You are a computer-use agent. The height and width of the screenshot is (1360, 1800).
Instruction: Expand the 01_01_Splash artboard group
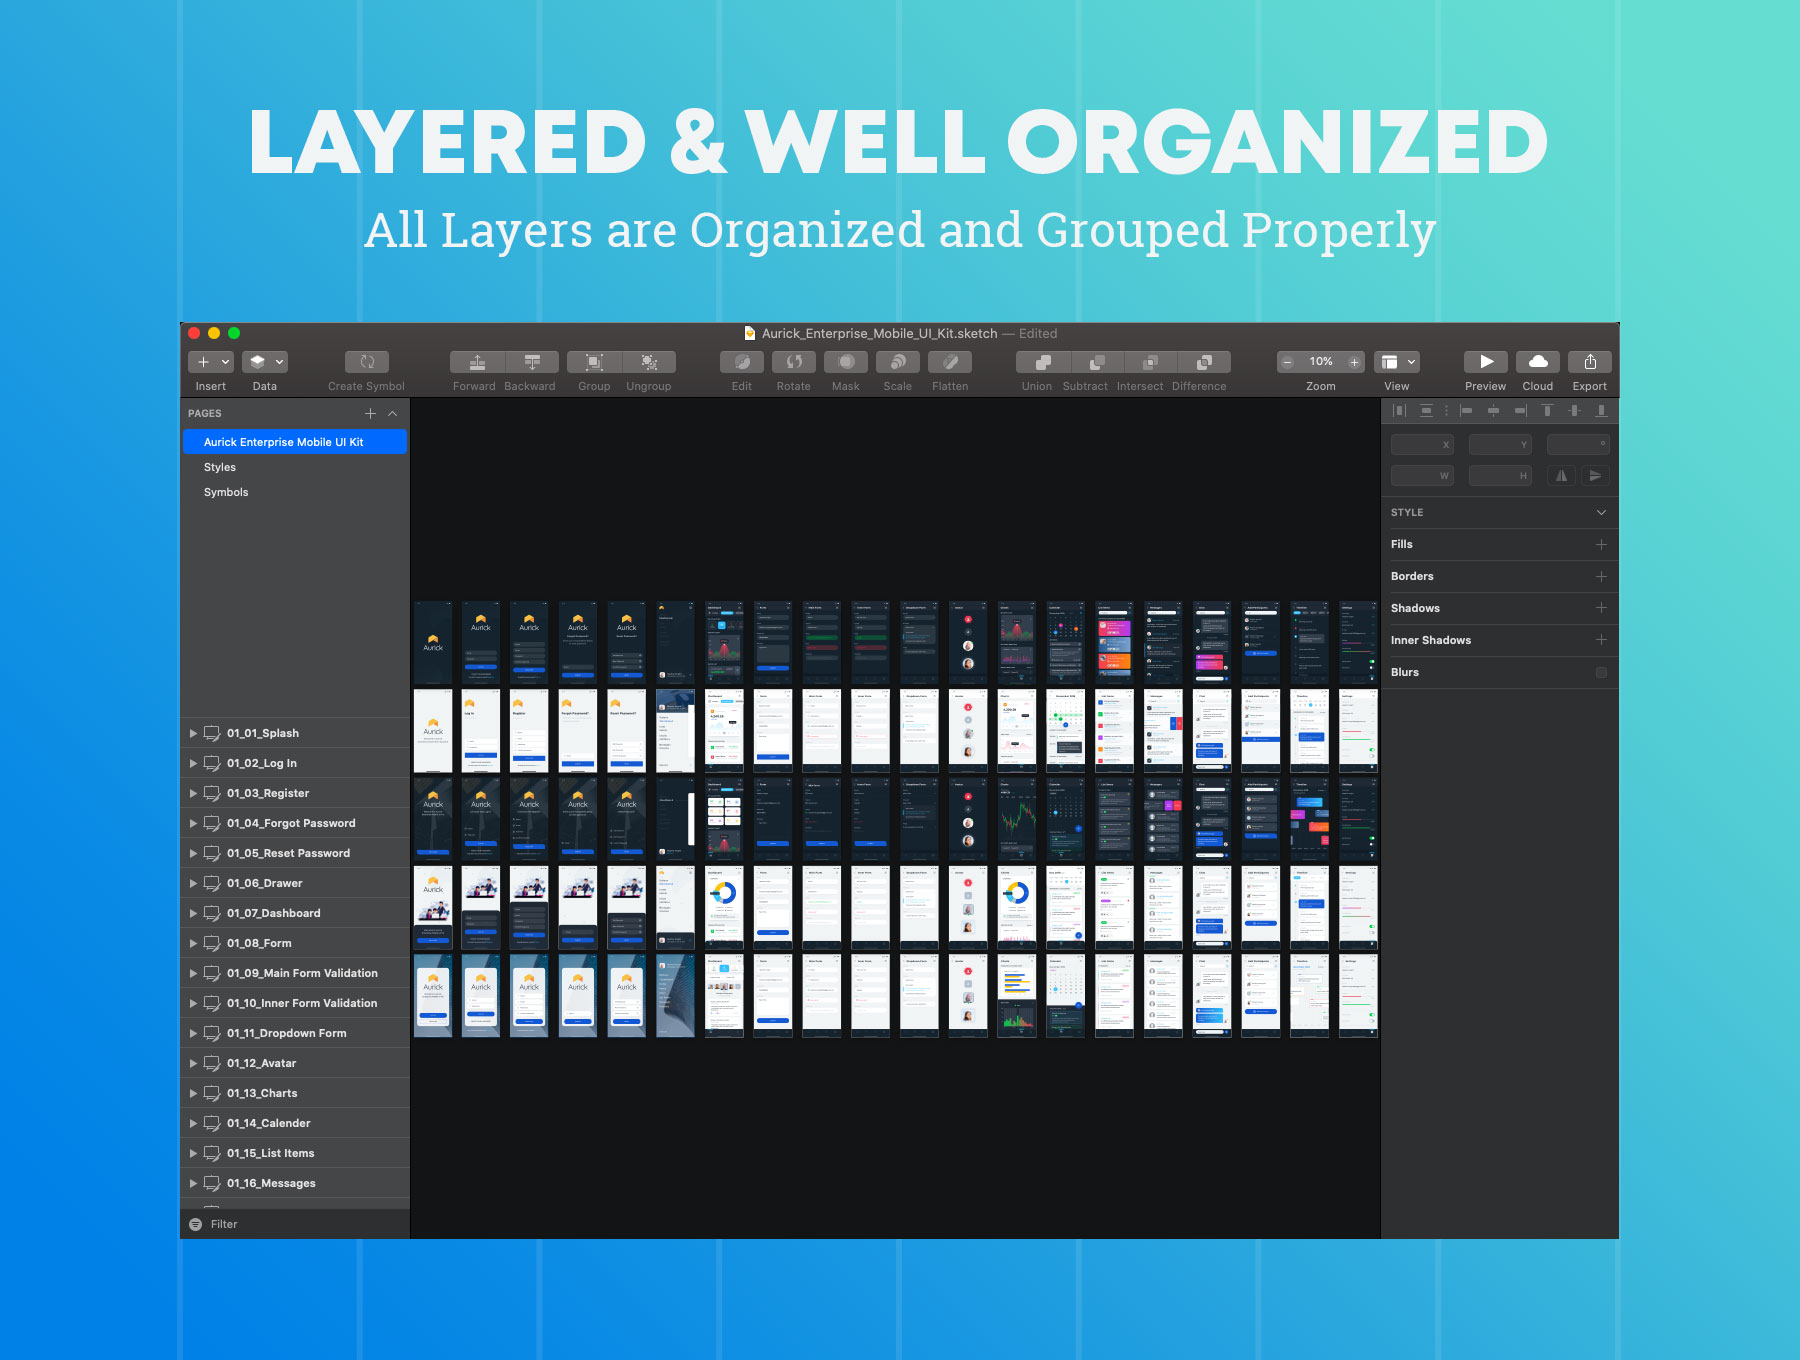(193, 734)
